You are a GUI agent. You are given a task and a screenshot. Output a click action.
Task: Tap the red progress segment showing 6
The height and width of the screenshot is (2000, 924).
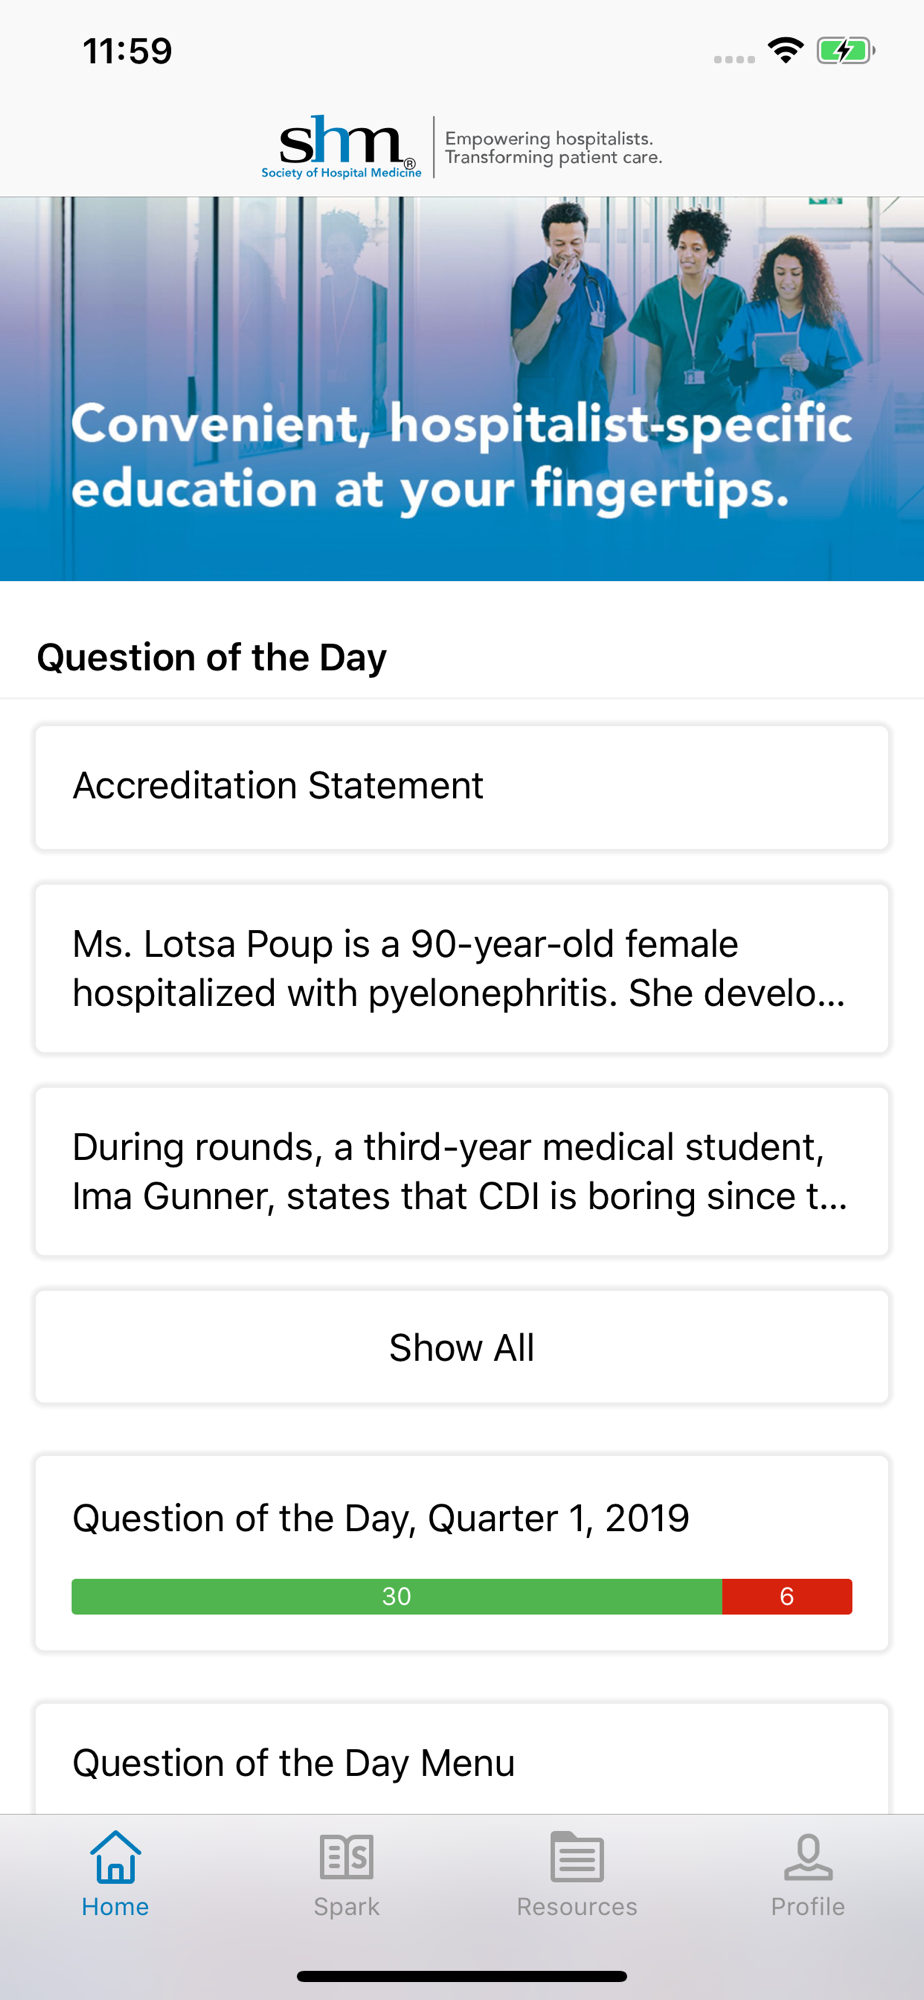point(787,1596)
